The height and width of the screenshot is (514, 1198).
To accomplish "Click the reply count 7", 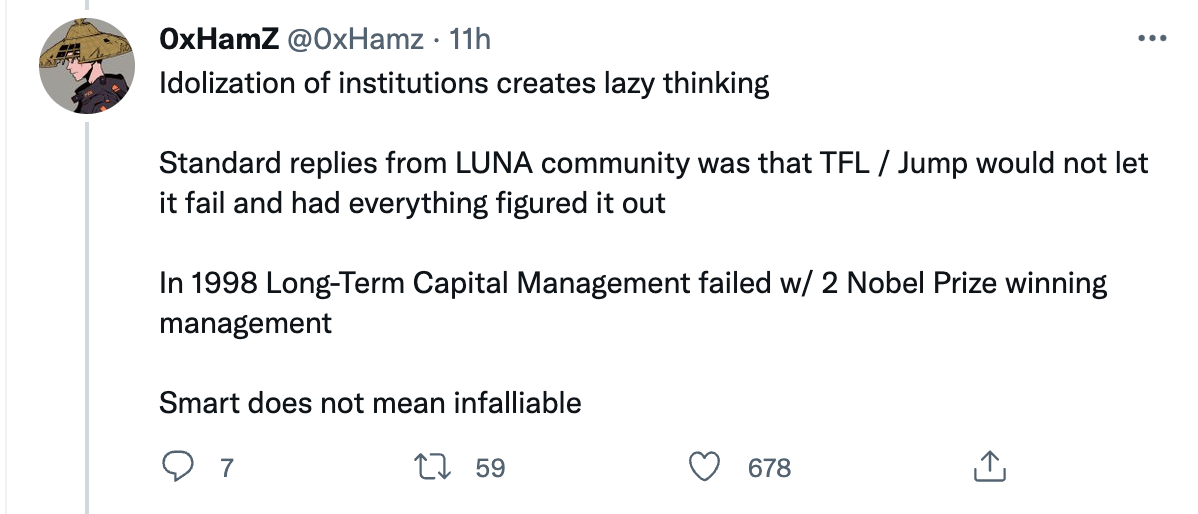I will (225, 467).
